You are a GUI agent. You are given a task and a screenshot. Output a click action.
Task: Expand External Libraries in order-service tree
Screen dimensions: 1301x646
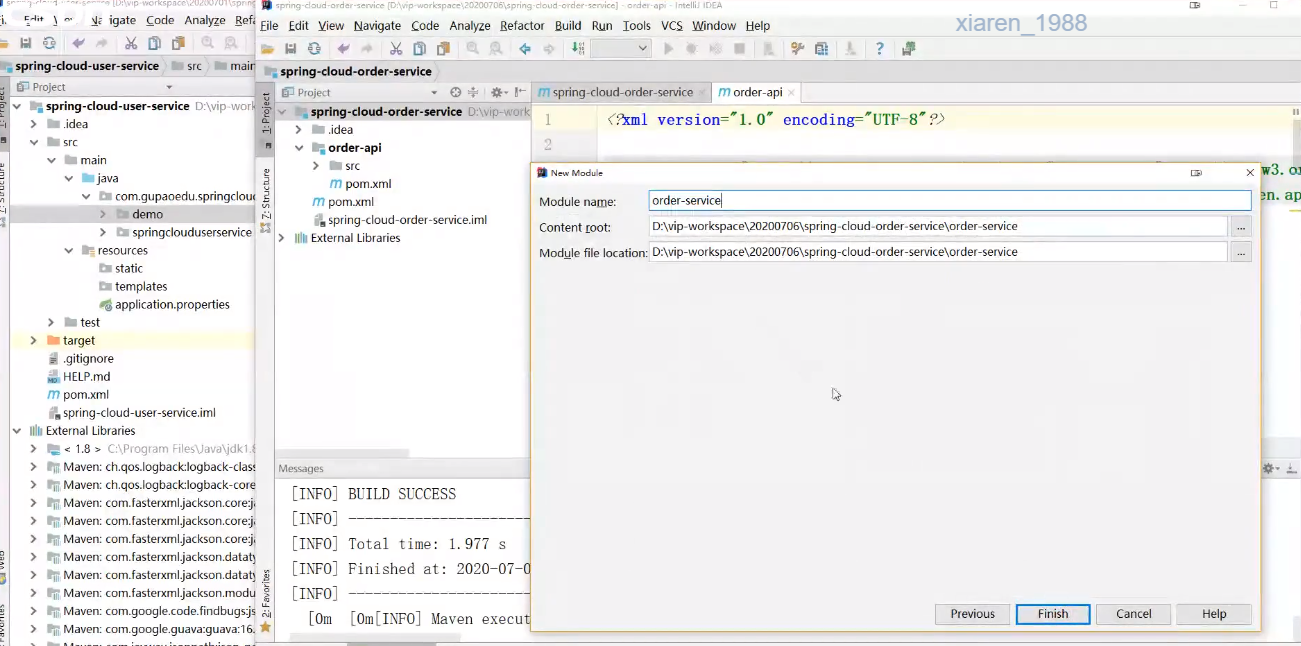281,238
